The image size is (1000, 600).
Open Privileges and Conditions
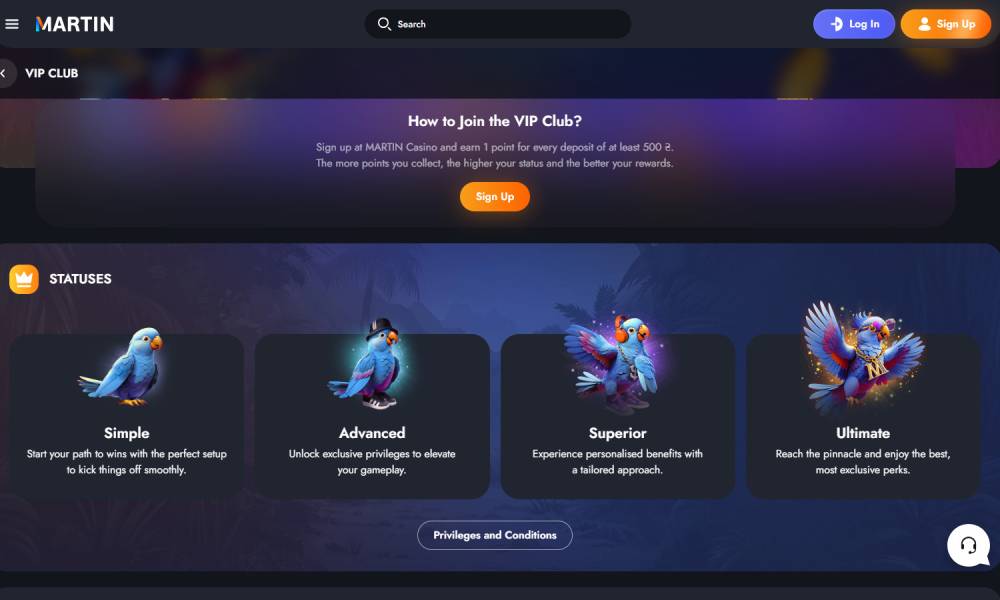coord(495,535)
